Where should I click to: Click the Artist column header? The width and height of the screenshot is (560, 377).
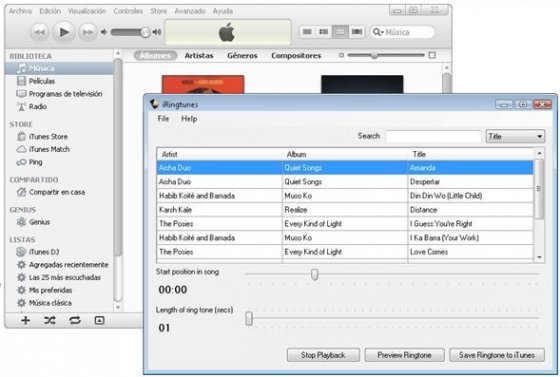pyautogui.click(x=219, y=154)
